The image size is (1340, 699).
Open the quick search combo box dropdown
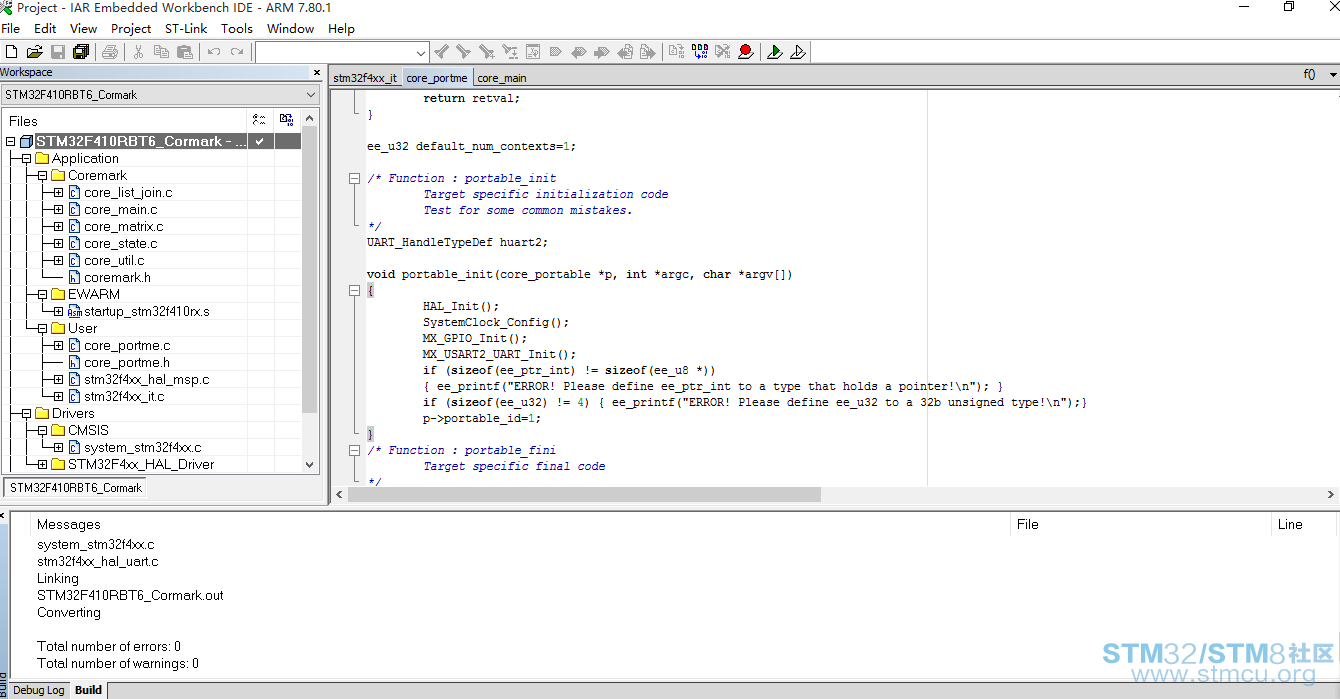[x=421, y=52]
